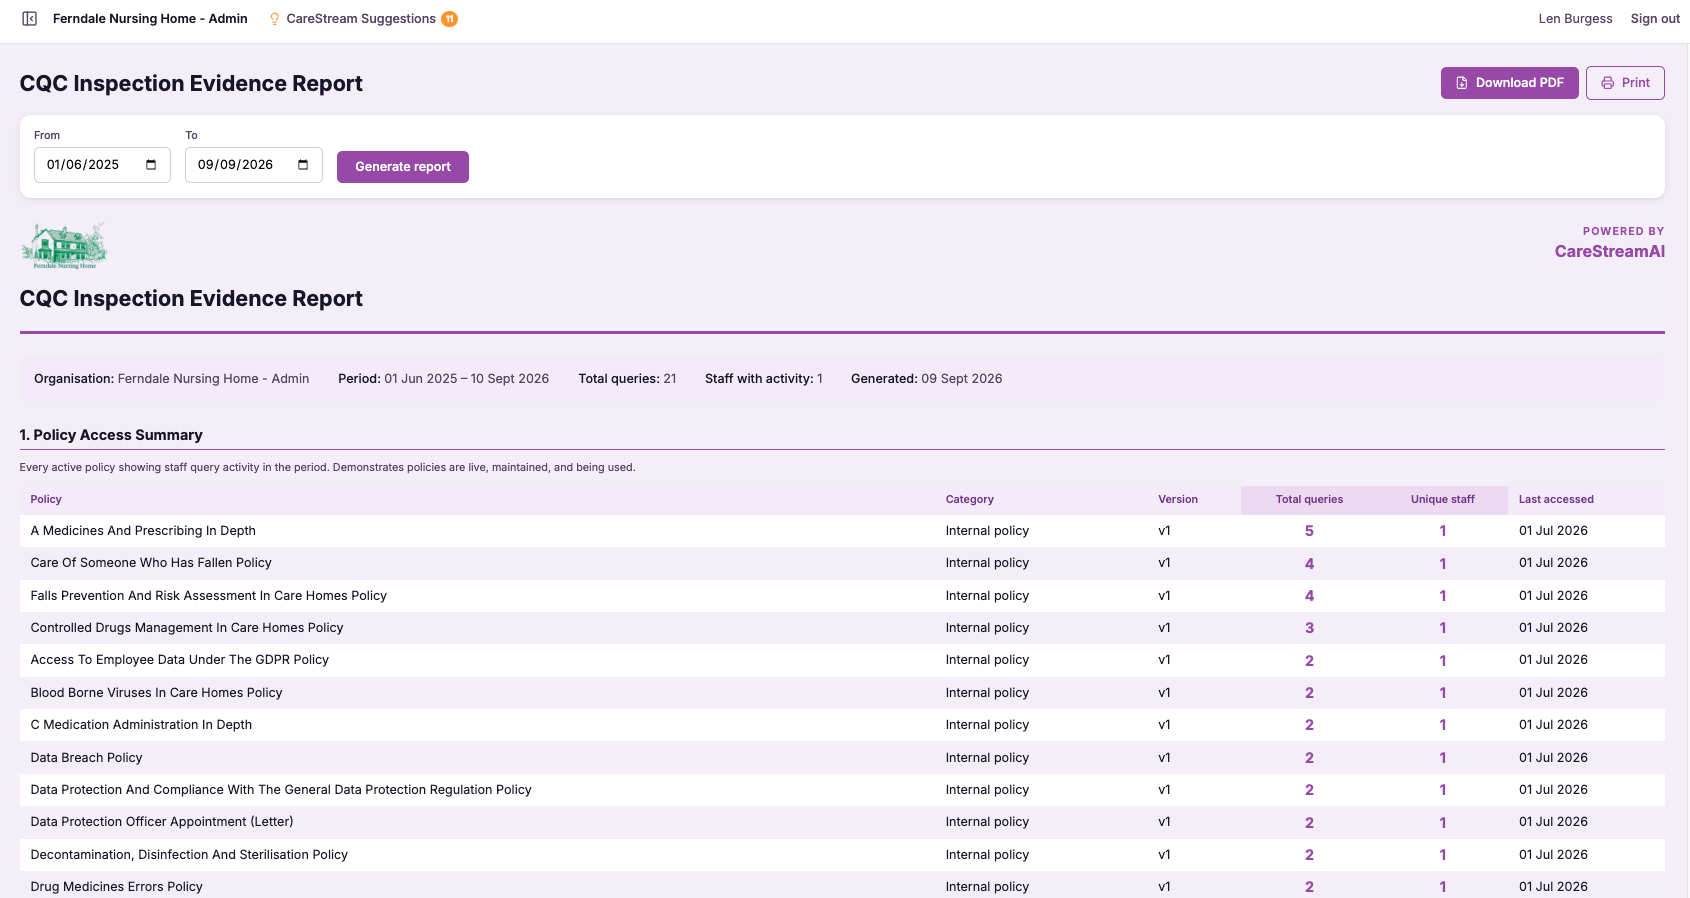Screen dimensions: 1690x898
Task: Click the orange 11 suggestions badge
Action: tap(450, 19)
